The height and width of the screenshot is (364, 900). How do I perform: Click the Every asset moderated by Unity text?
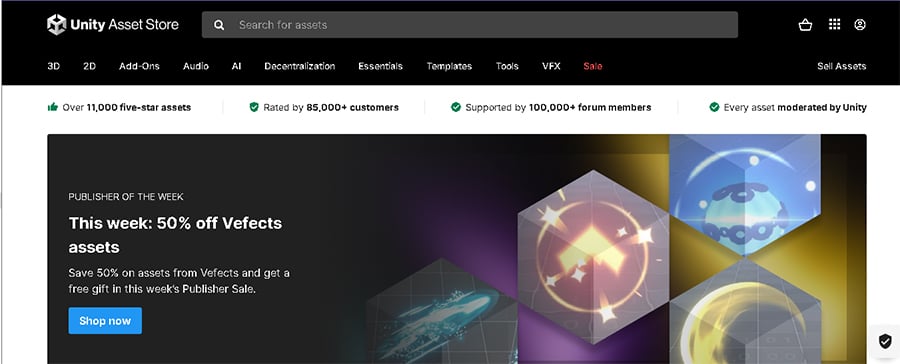tap(795, 107)
